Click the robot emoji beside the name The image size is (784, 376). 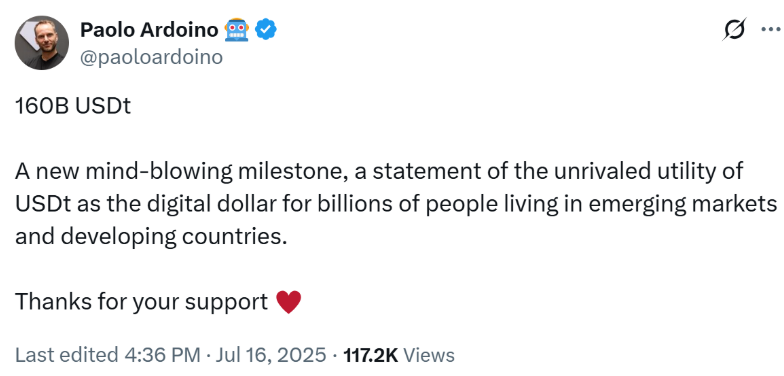point(237,30)
